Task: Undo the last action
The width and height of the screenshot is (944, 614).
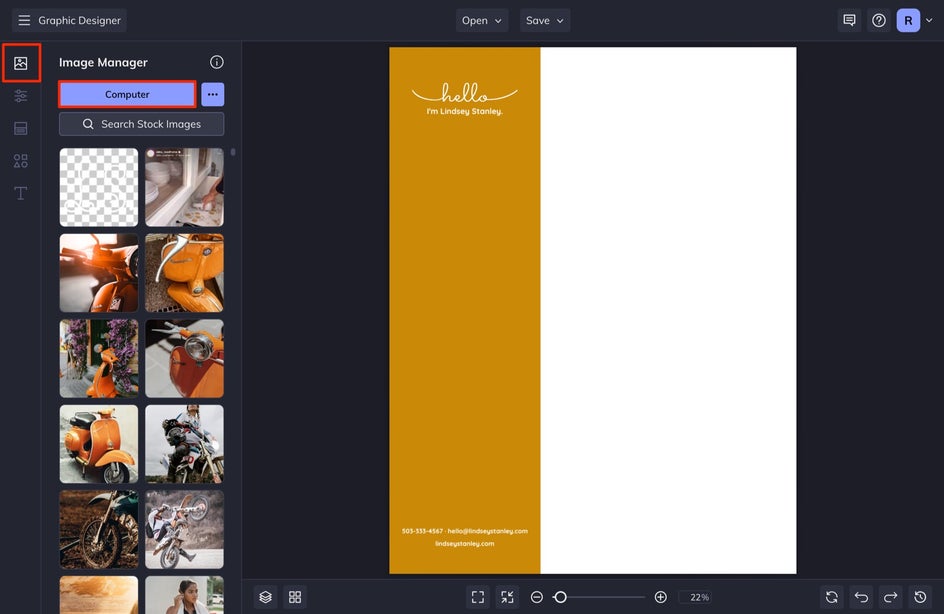Action: (x=862, y=597)
